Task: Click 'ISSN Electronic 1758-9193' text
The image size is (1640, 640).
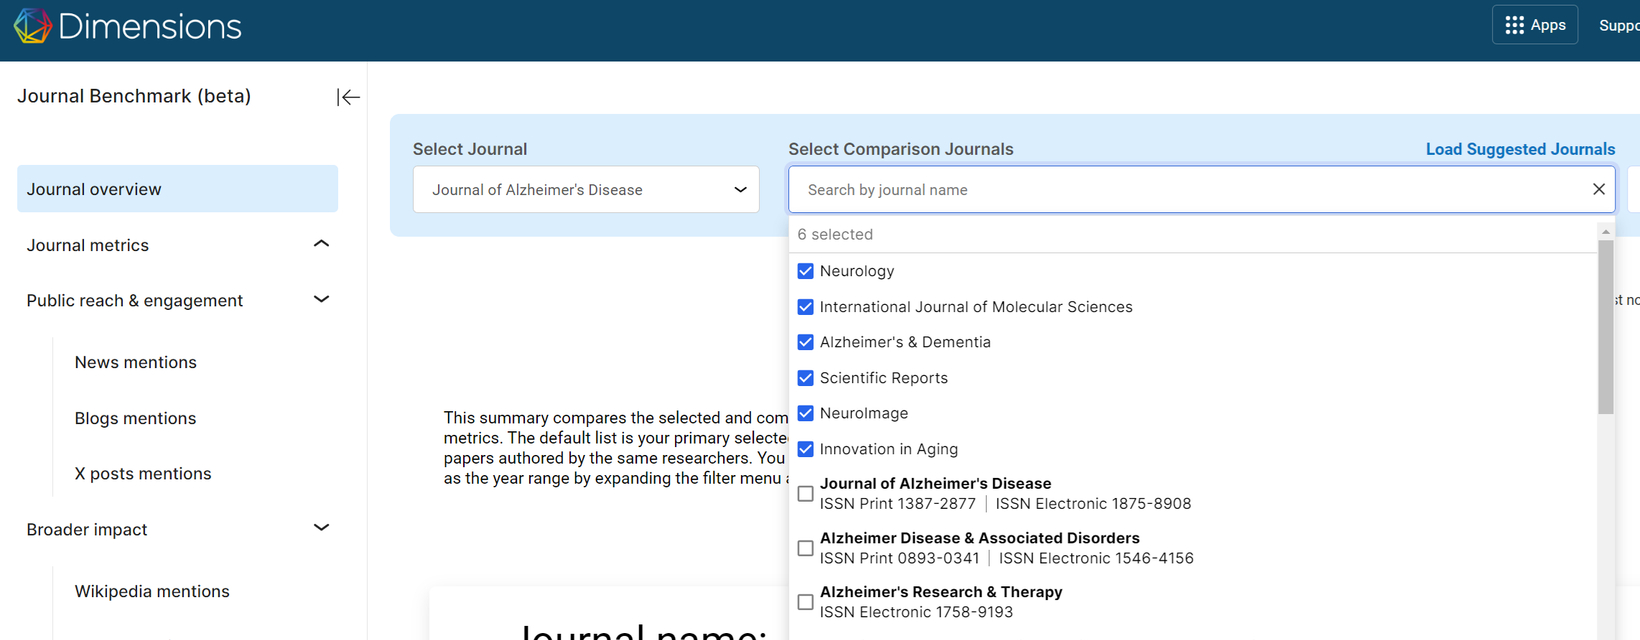Action: click(916, 612)
